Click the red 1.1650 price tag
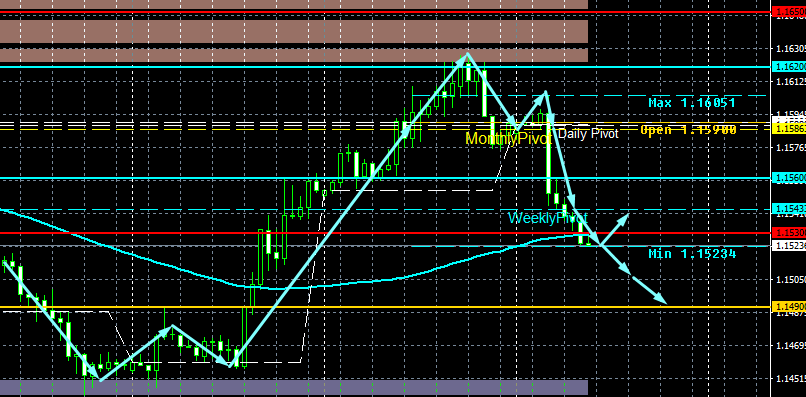806x397 pixels. tap(789, 11)
